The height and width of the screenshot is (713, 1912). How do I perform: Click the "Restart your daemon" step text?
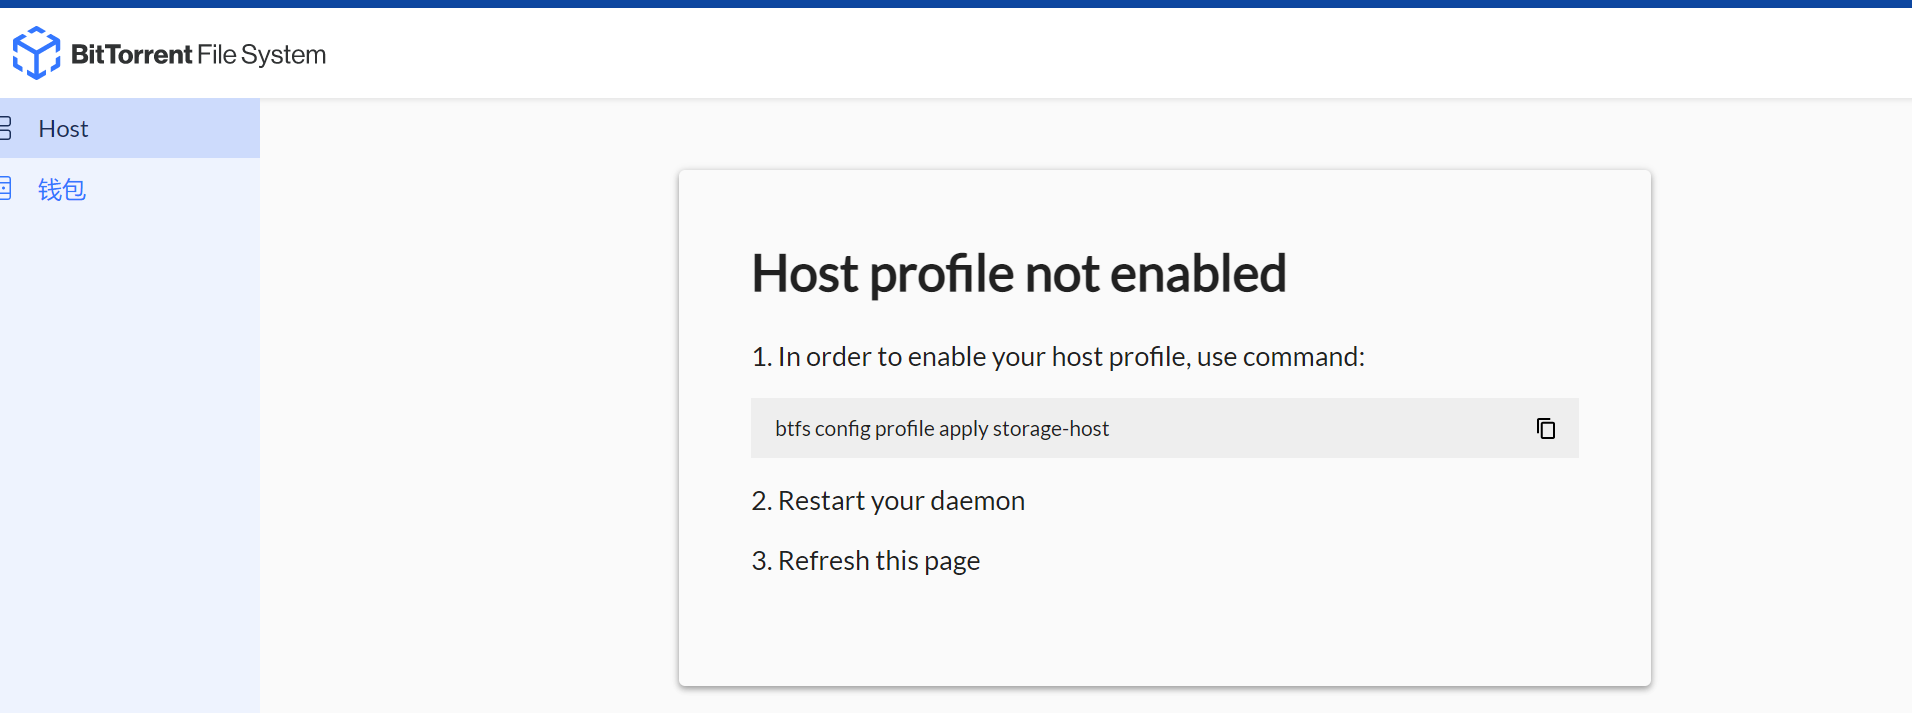pyautogui.click(x=888, y=501)
